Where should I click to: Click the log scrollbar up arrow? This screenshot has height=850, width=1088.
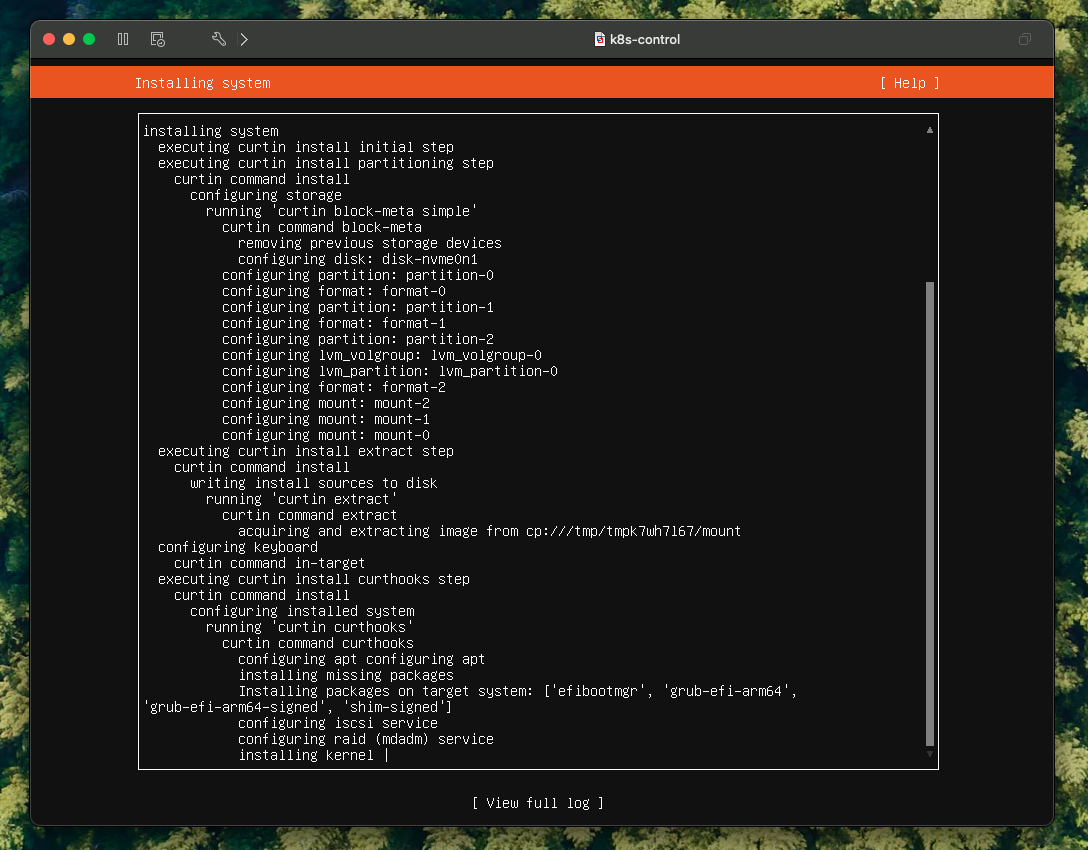(x=930, y=130)
